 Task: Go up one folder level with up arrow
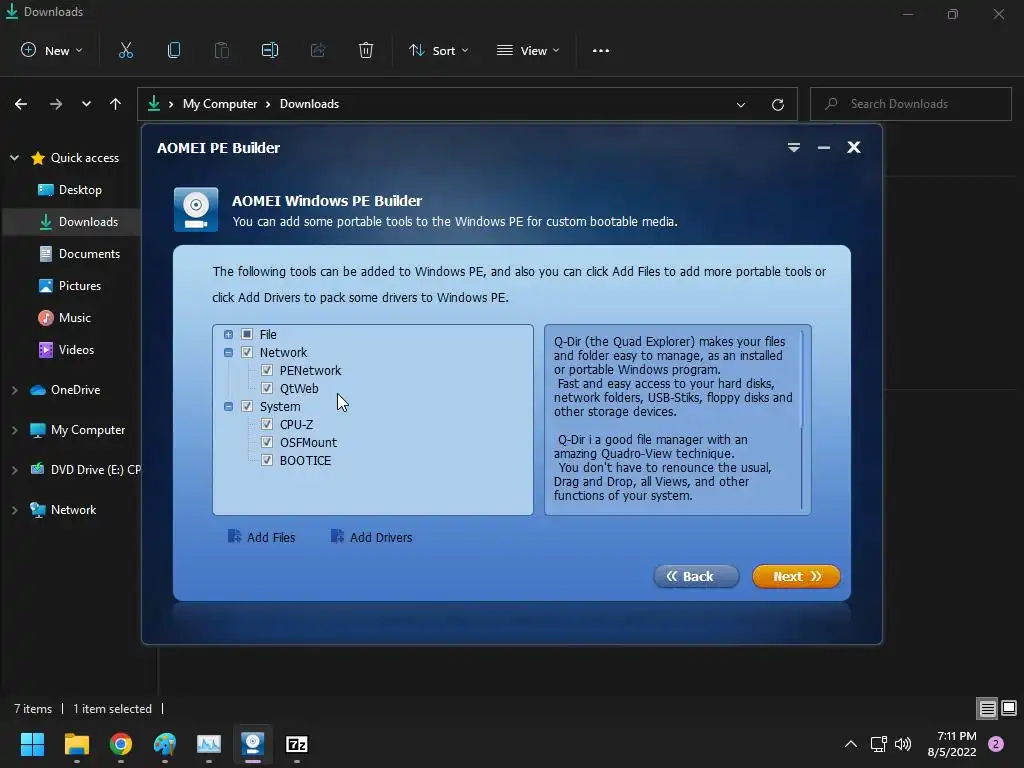click(116, 104)
